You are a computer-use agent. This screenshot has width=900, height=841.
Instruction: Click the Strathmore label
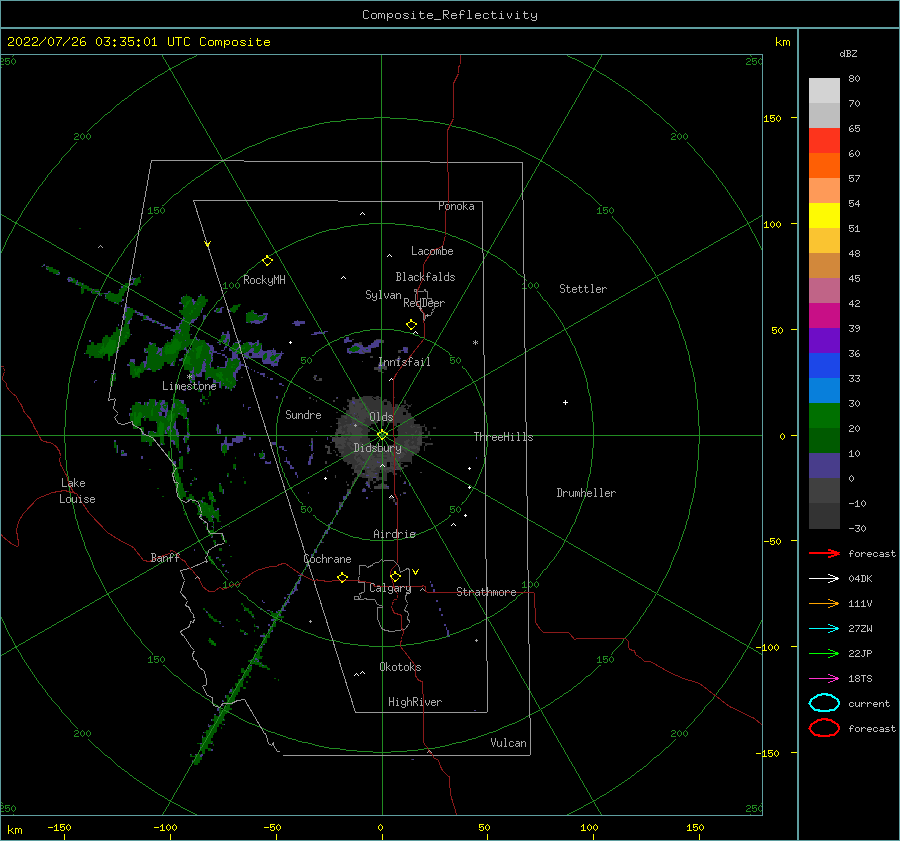[486, 592]
